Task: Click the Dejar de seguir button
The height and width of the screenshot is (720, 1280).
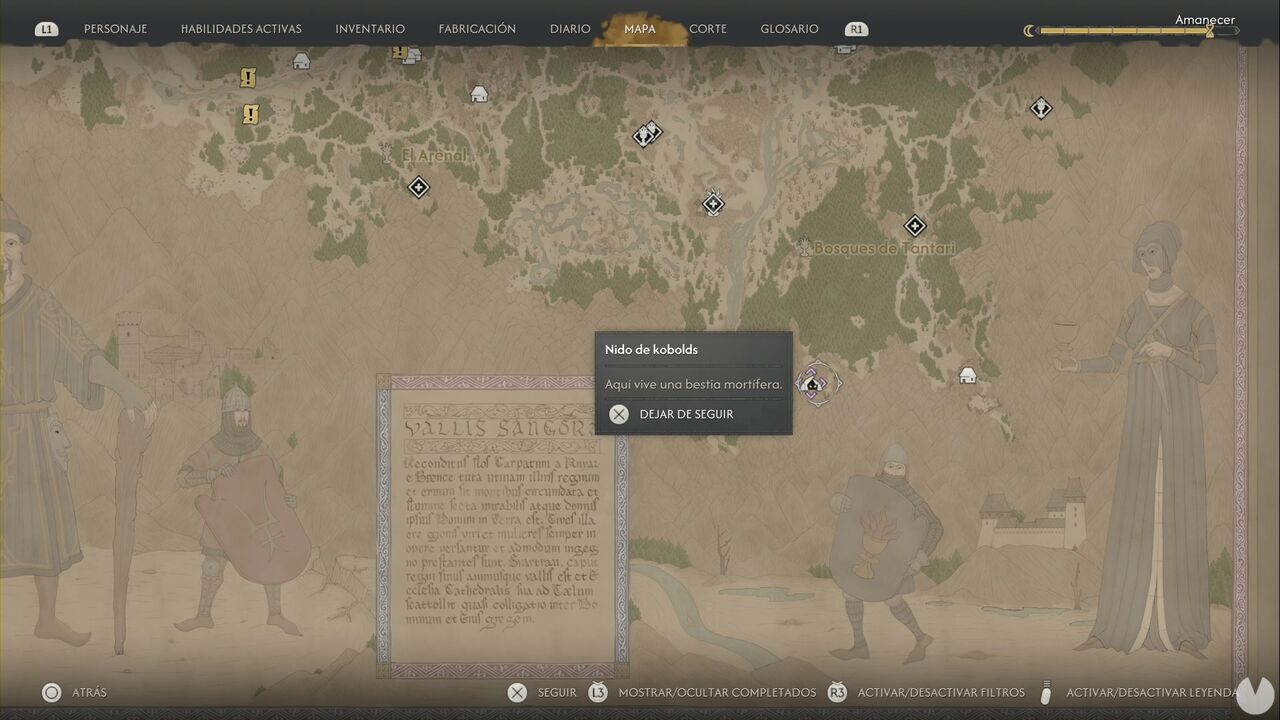Action: point(686,414)
